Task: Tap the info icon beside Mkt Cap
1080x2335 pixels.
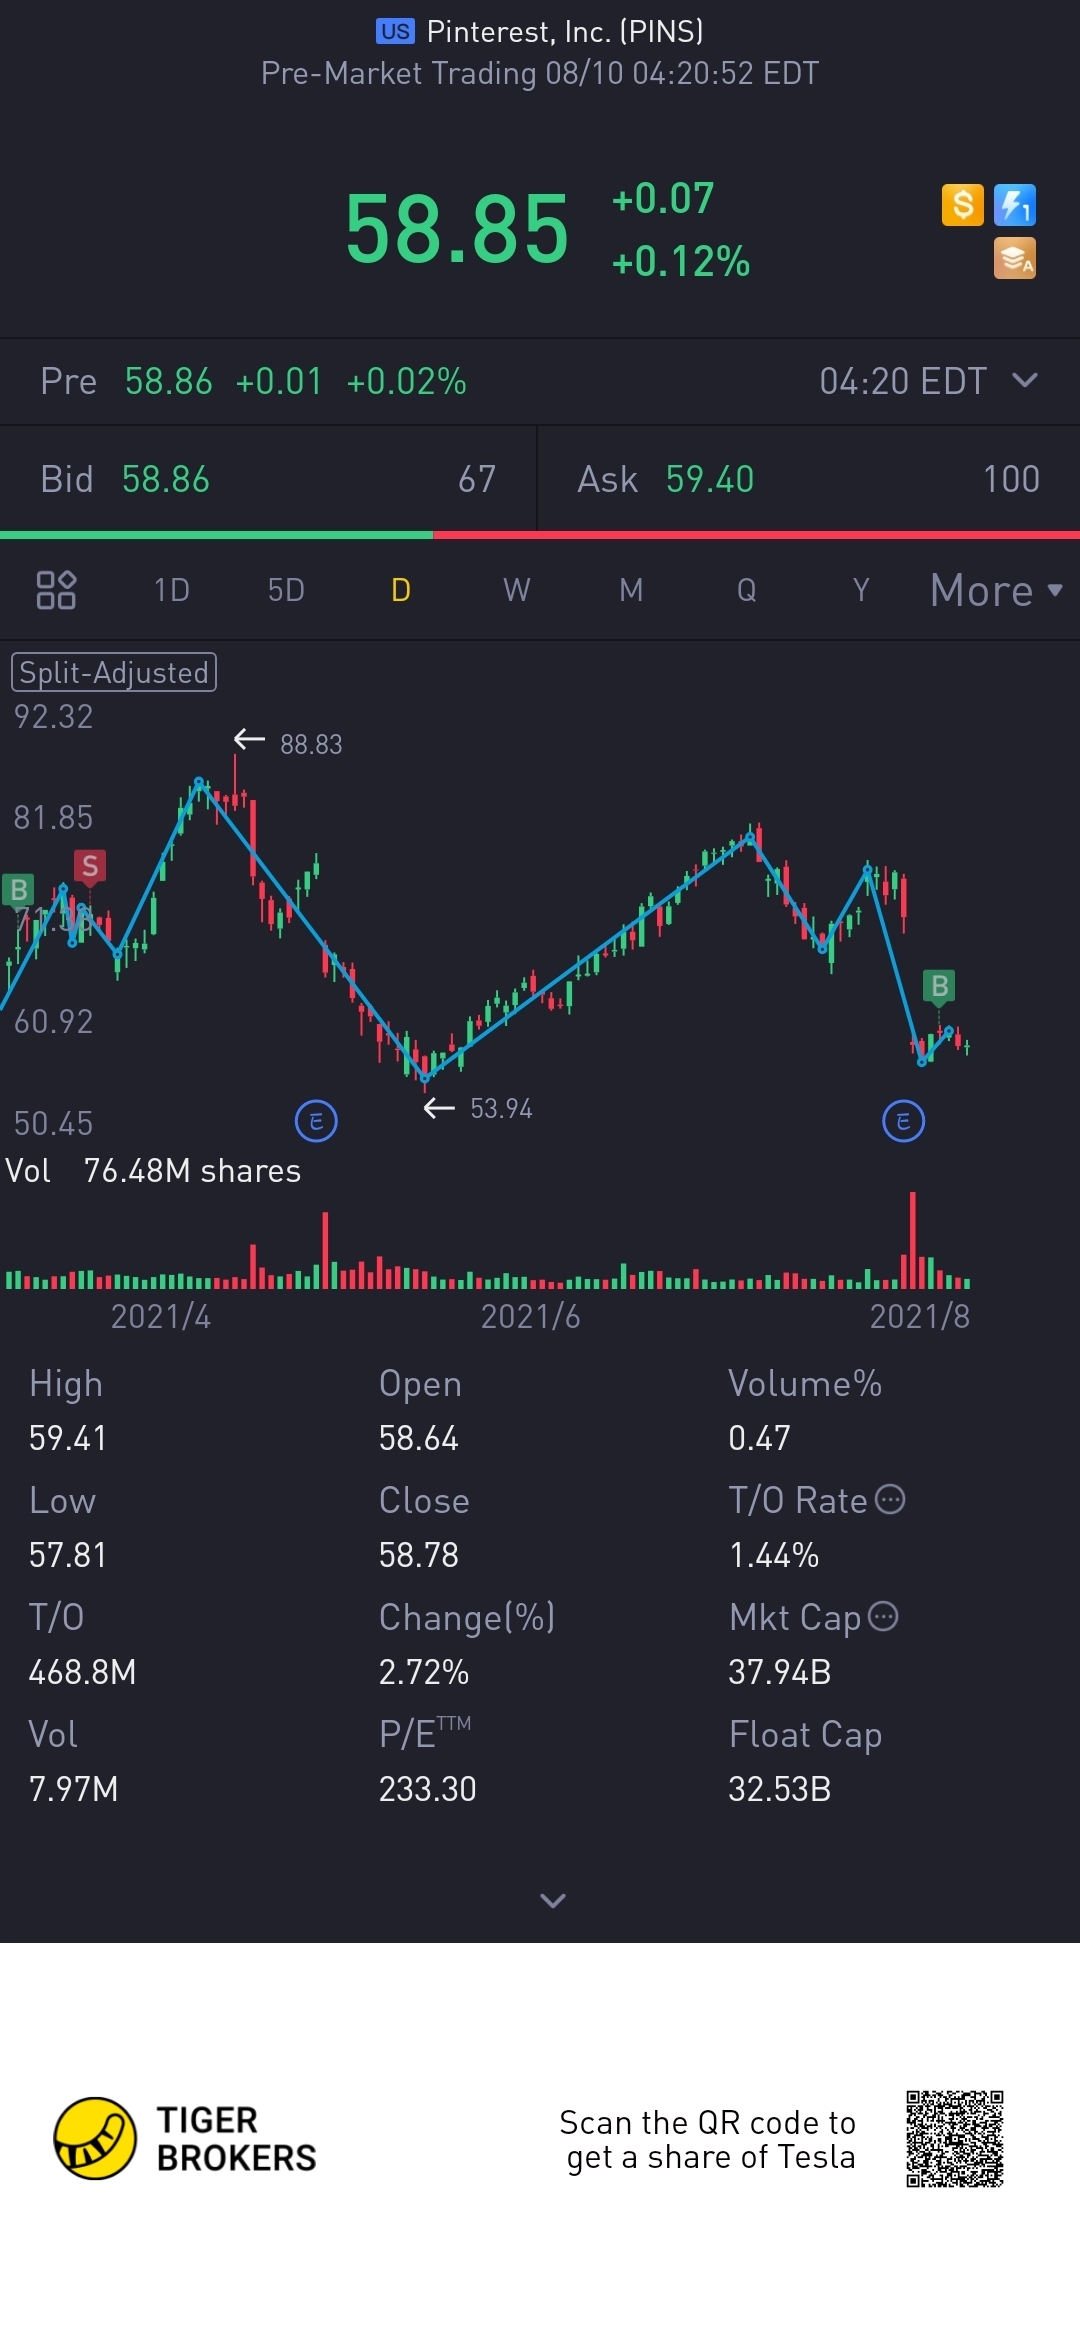Action: (x=883, y=1616)
